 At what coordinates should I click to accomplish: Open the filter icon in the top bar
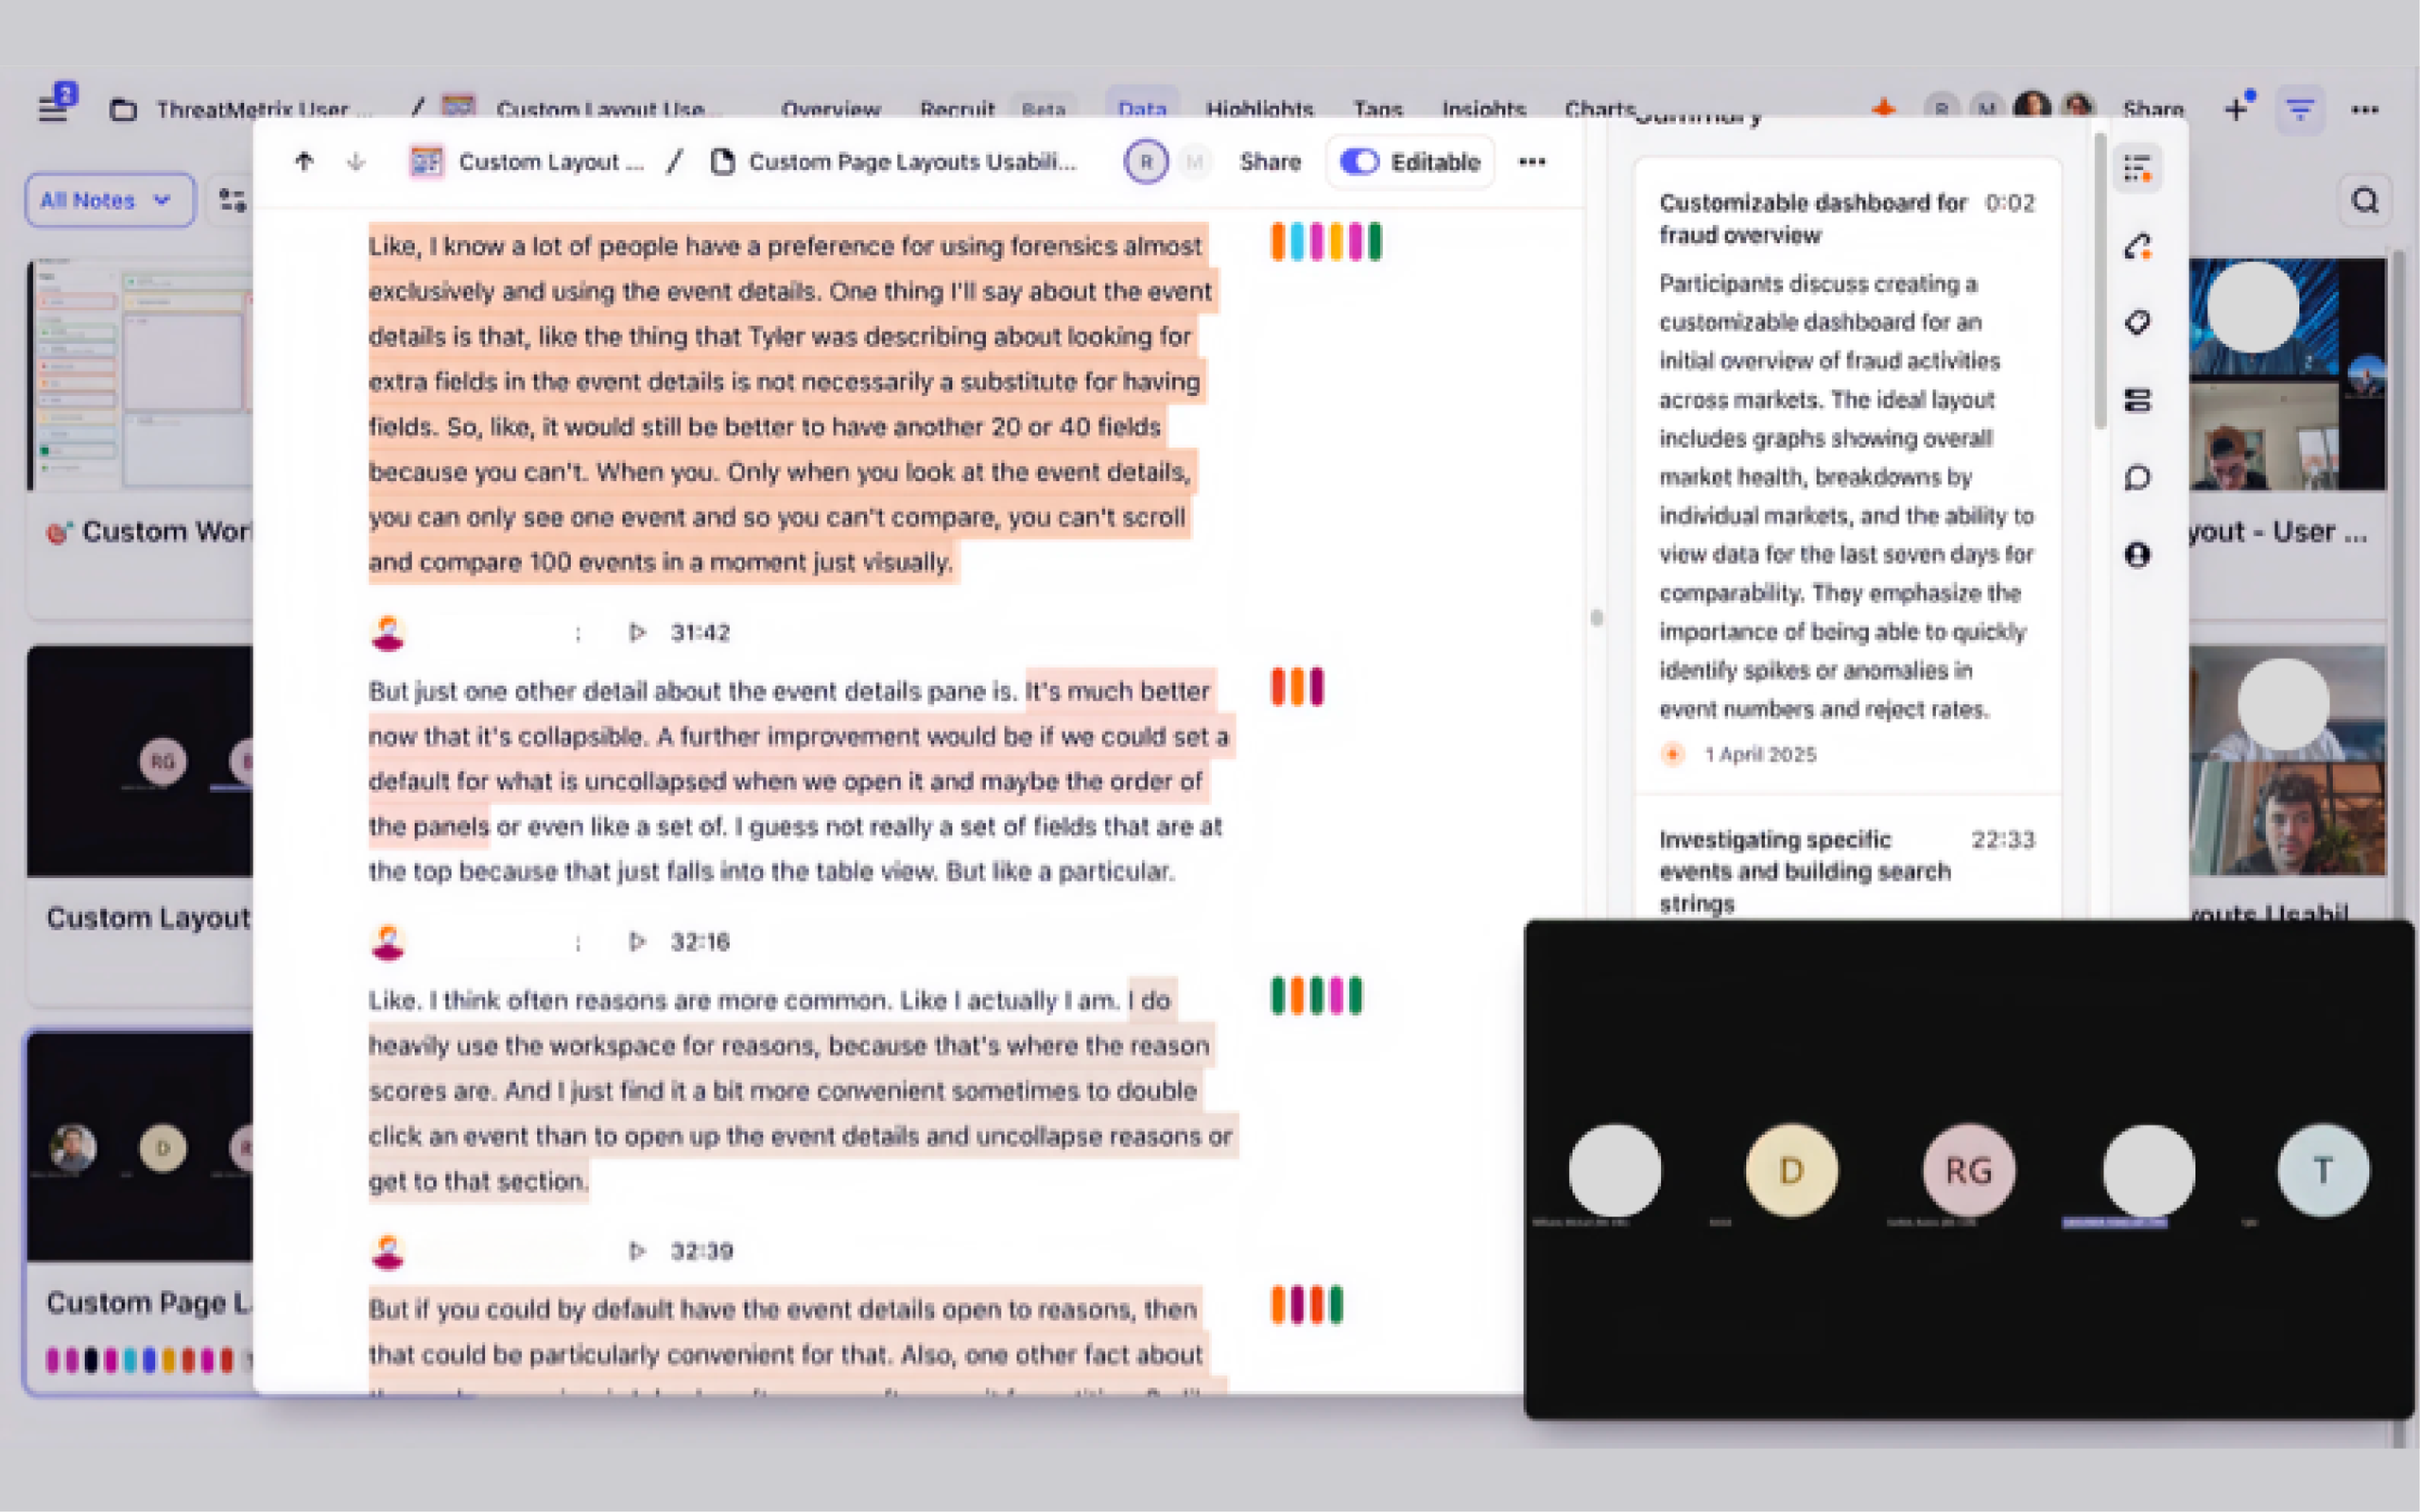click(x=2301, y=110)
